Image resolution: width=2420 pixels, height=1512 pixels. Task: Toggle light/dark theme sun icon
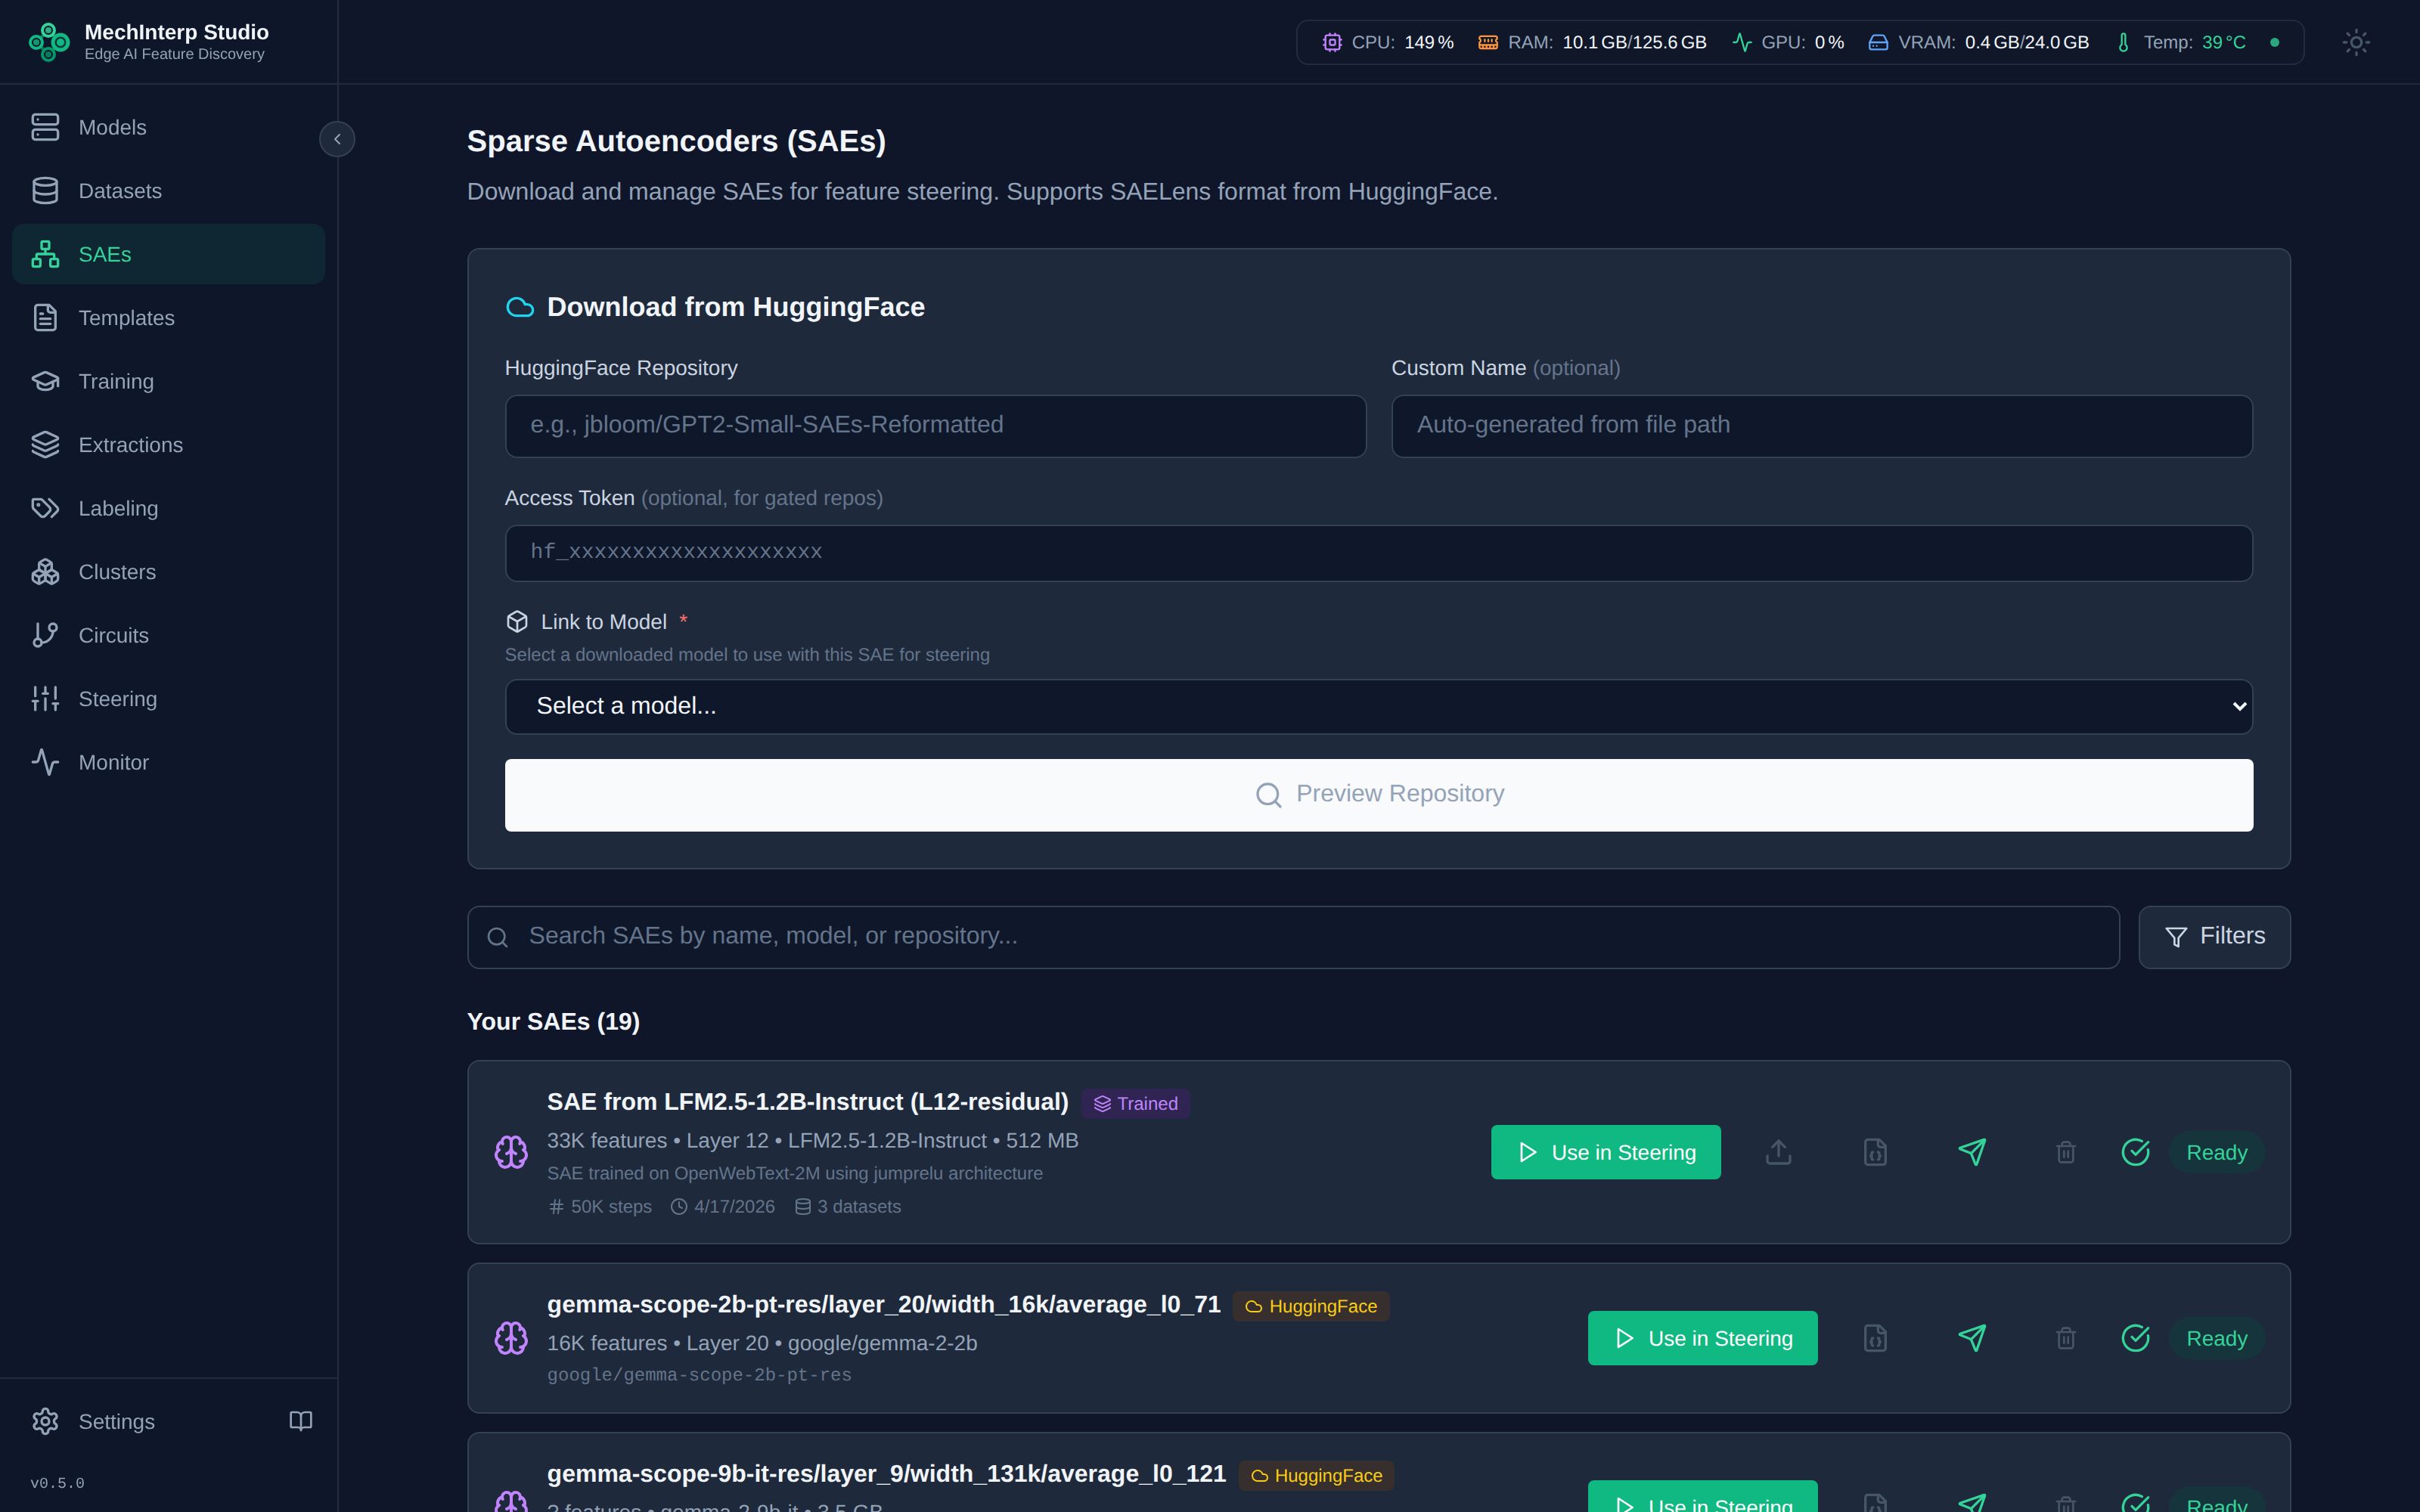2356,42
